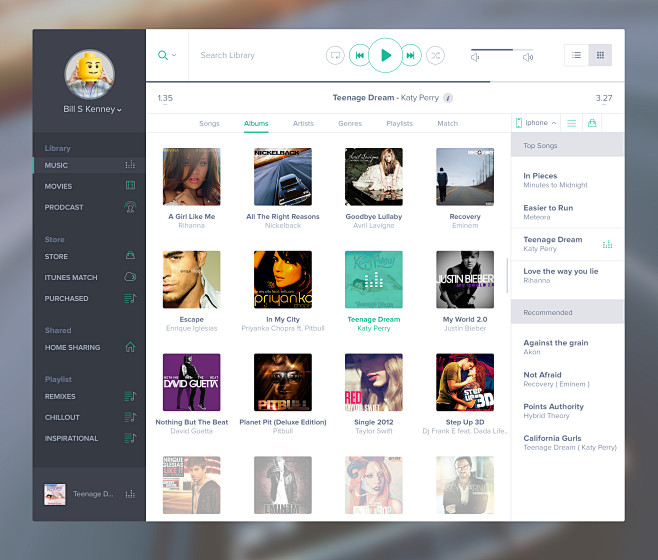Image resolution: width=658 pixels, height=560 pixels.
Task: Click the equalizer icon beside MUSIC
Action: pos(130,164)
